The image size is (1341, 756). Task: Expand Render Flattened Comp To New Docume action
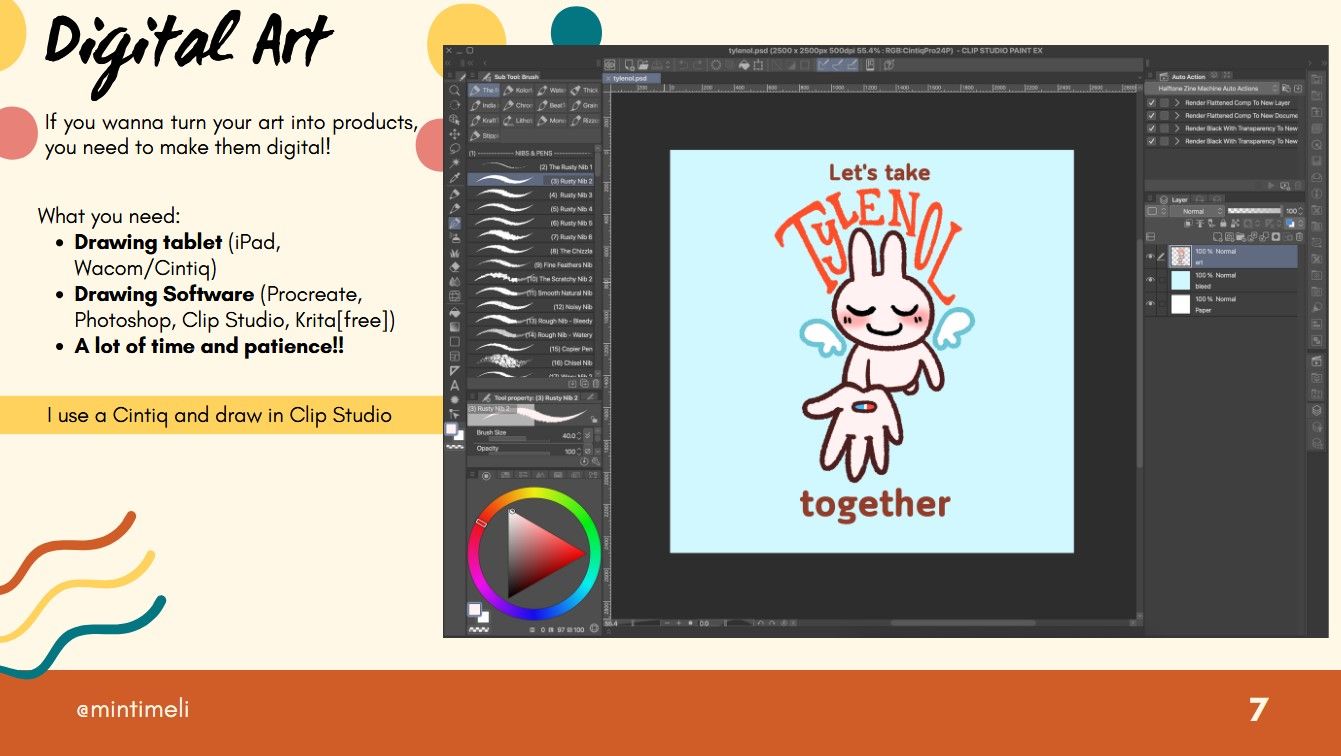pos(1177,116)
